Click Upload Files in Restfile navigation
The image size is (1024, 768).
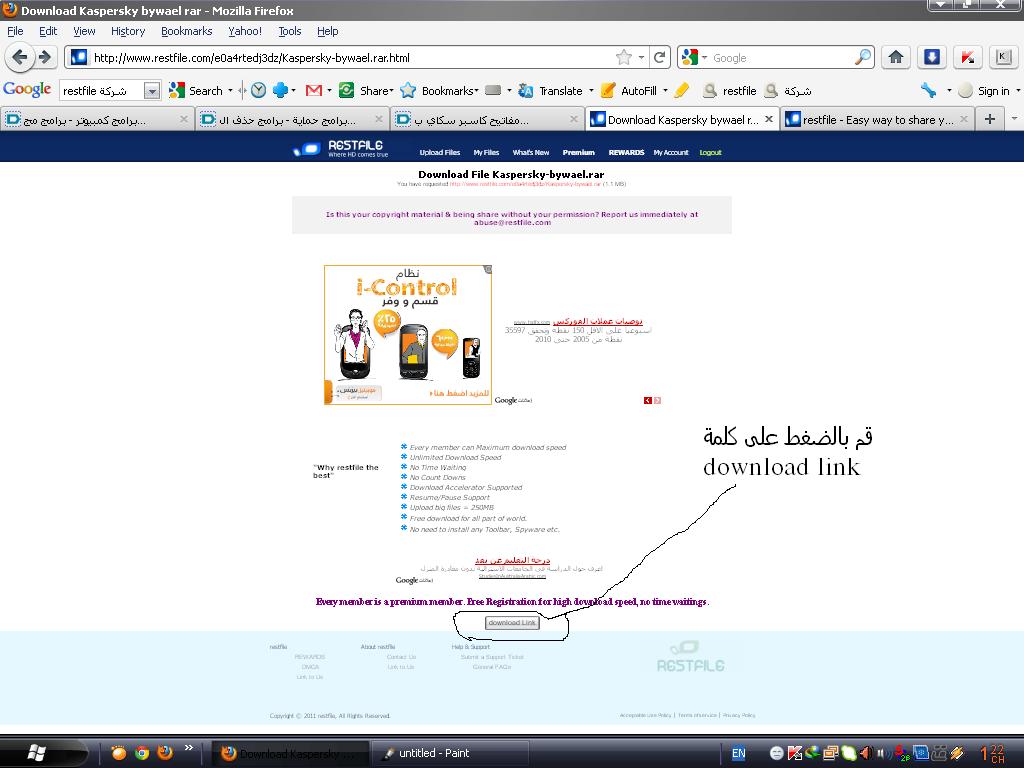pyautogui.click(x=440, y=152)
